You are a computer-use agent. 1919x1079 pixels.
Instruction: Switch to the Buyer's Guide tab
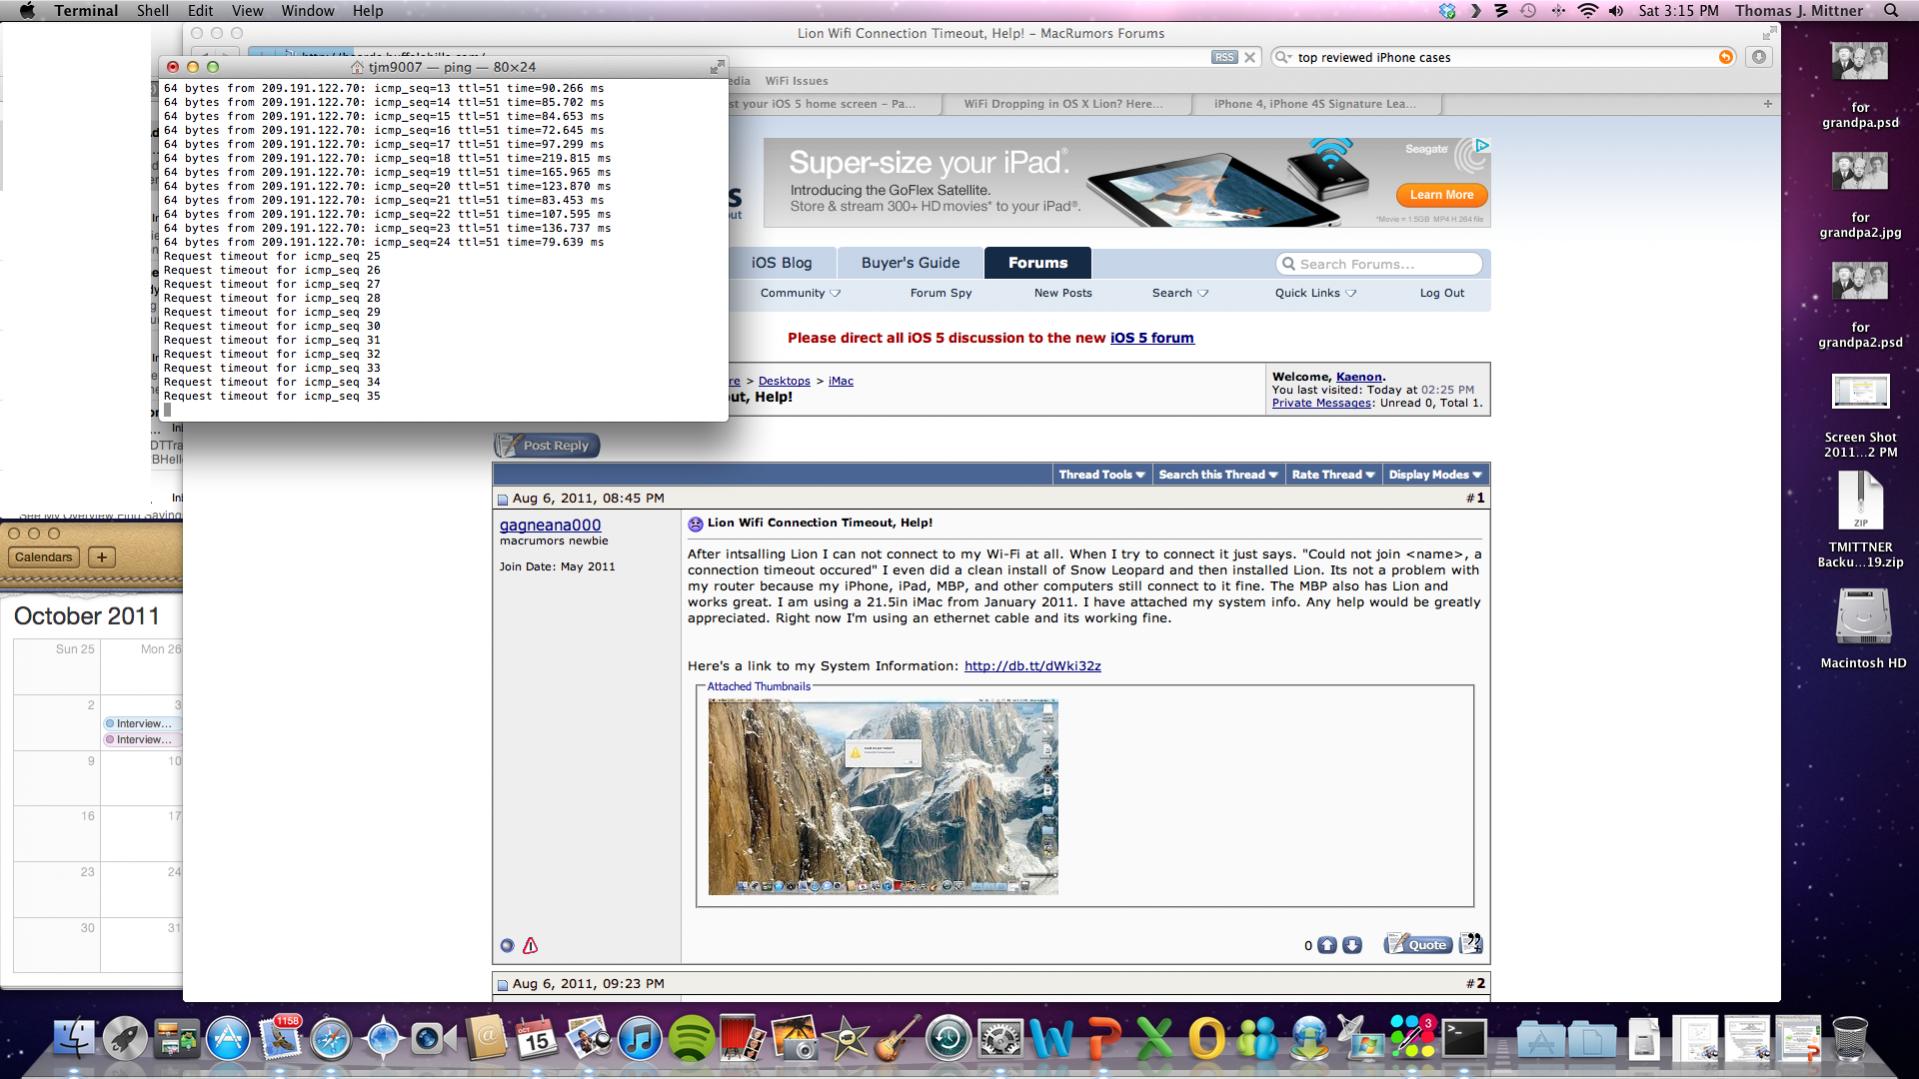click(x=910, y=263)
